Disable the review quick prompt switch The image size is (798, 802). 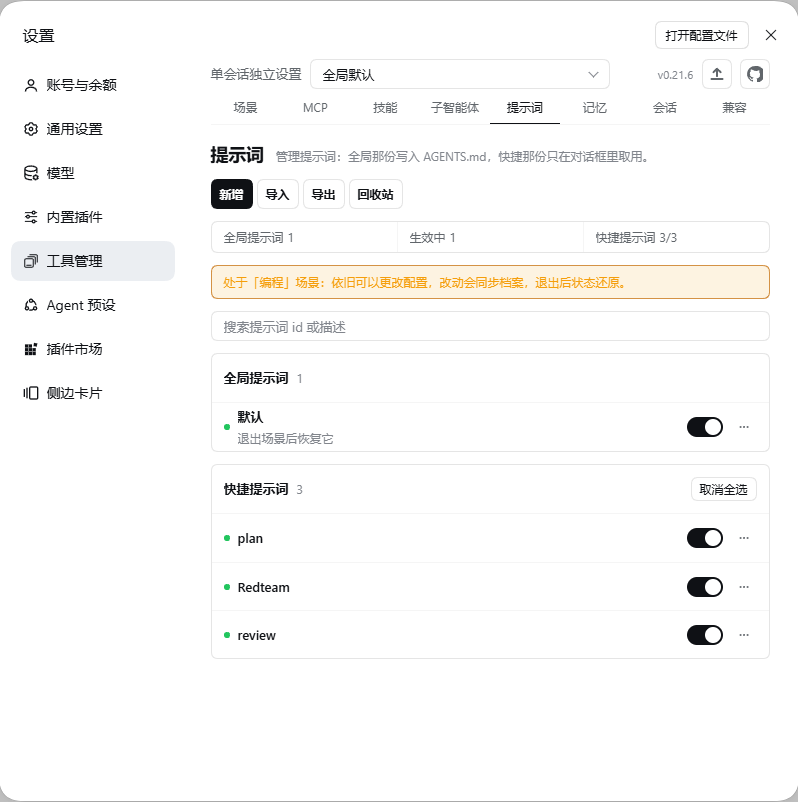coord(704,635)
